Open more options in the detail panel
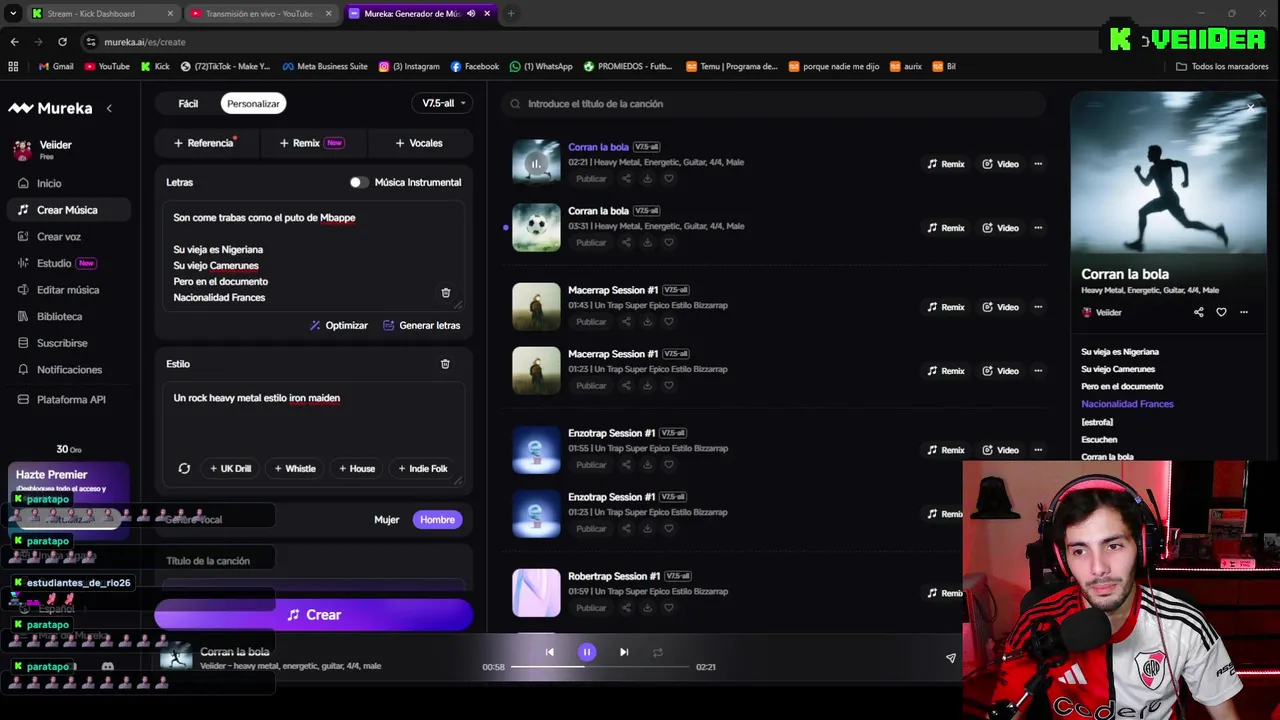1280x720 pixels. [1244, 312]
